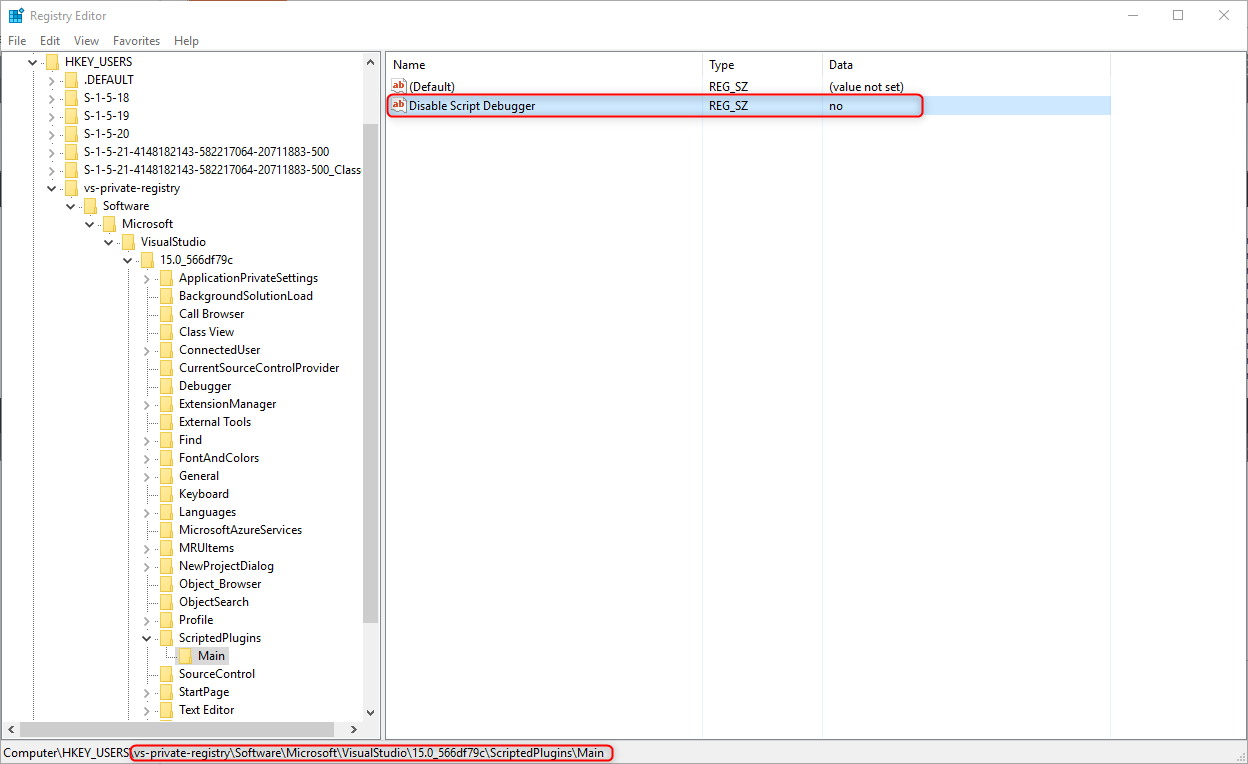Screen dimensions: 1248x764
Task: Select the Text Editor key
Action: [206, 710]
